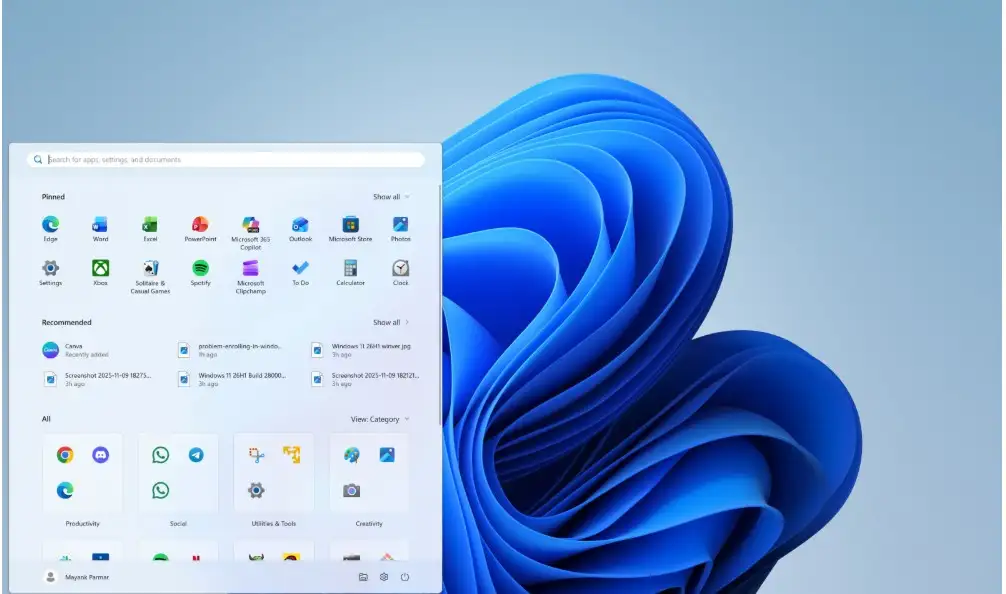This screenshot has height=594, width=1006.
Task: Start Solitaire & Casual Games
Action: pyautogui.click(x=151, y=269)
